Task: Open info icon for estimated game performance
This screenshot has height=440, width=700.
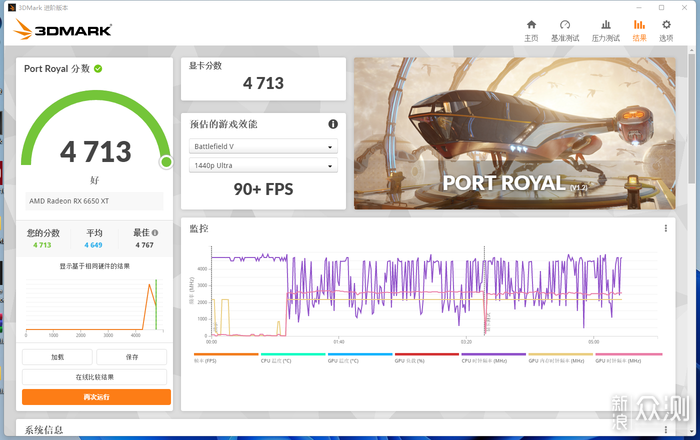Action: point(333,124)
